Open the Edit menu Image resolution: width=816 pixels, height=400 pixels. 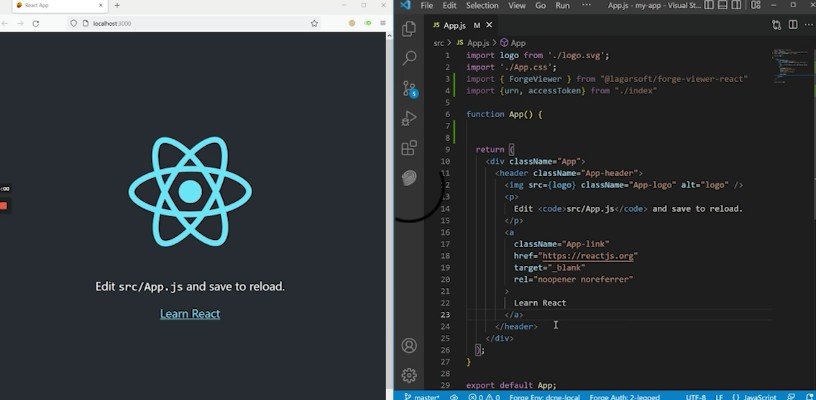(449, 5)
